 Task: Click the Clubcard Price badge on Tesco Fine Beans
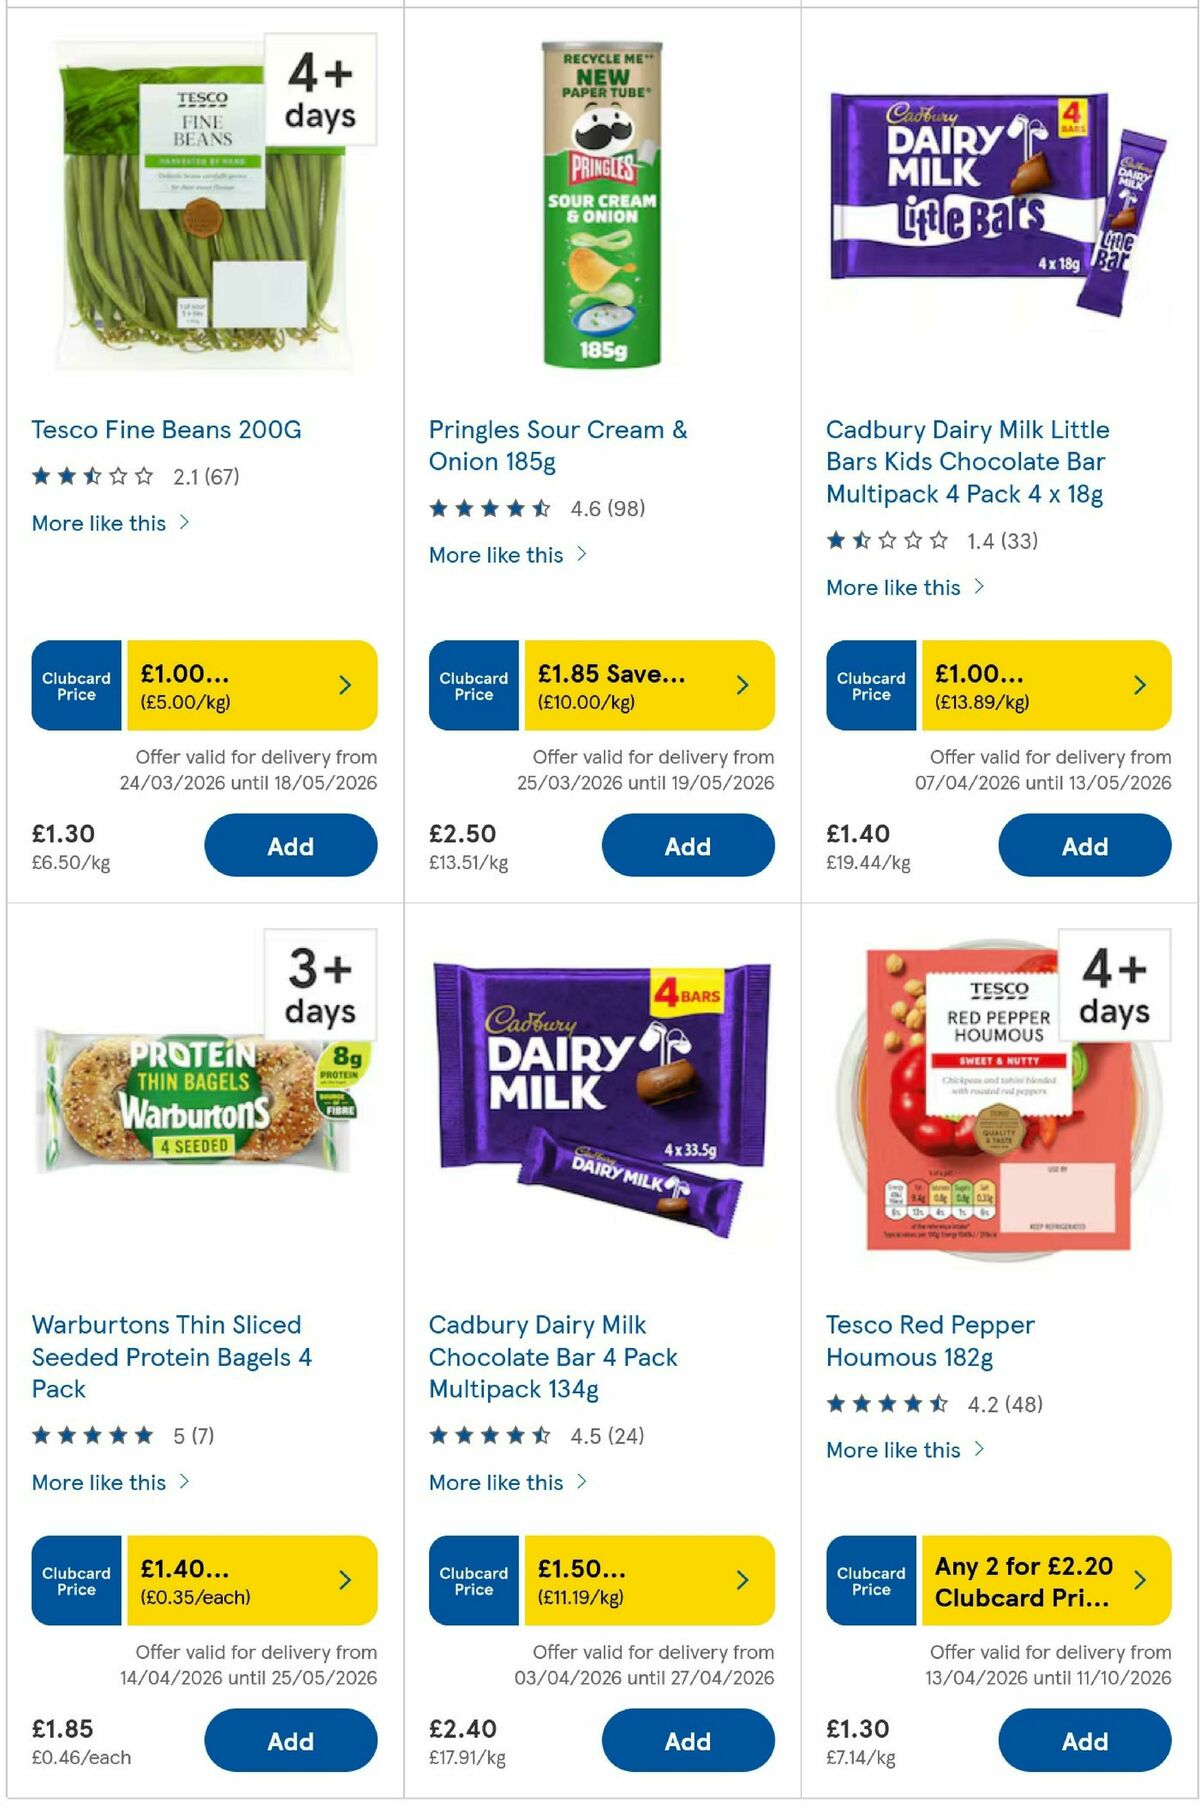click(75, 685)
